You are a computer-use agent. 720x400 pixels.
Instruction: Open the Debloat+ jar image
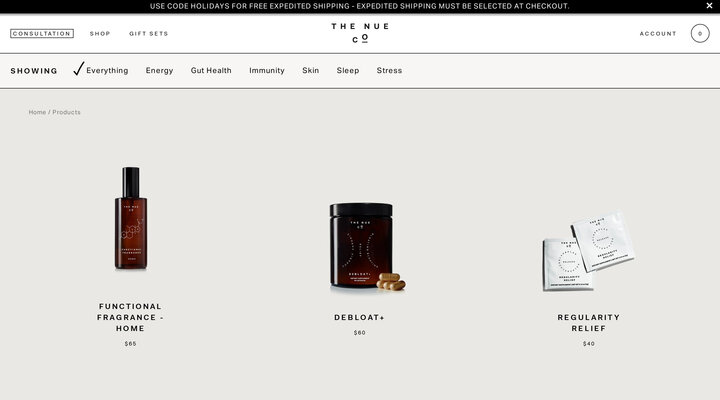coord(367,247)
